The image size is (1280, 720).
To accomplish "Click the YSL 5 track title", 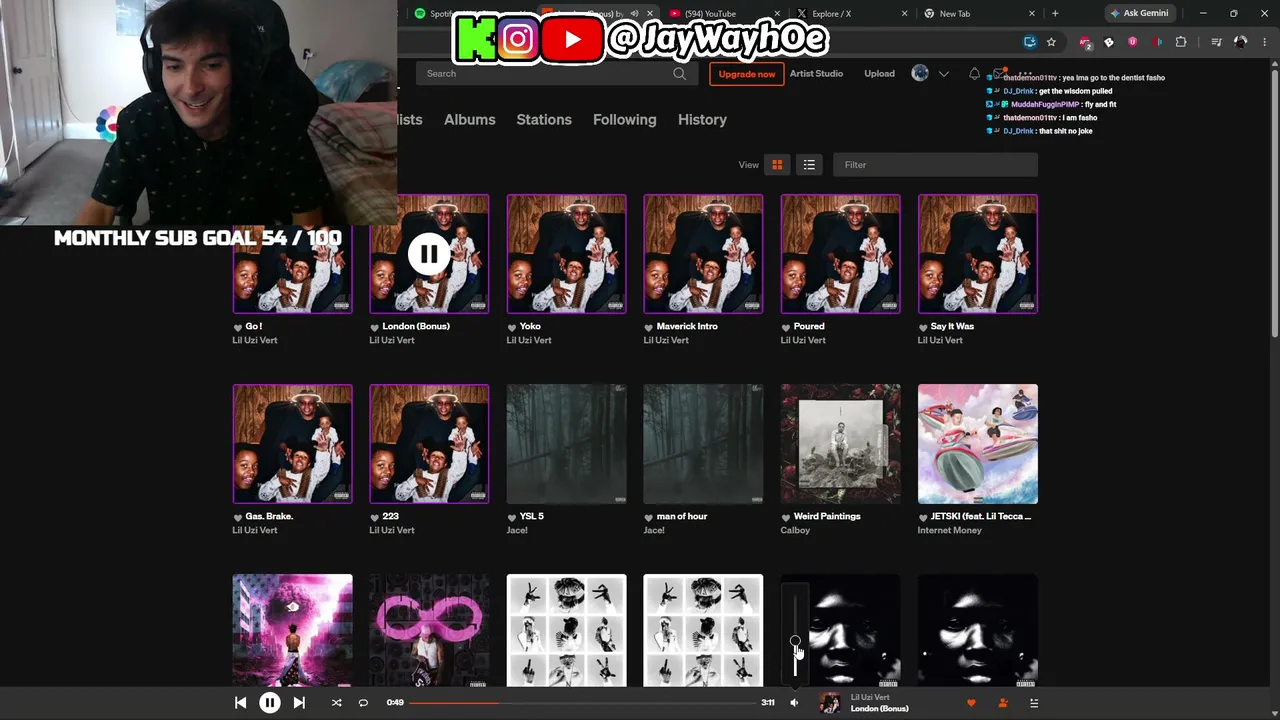I will click(x=532, y=516).
